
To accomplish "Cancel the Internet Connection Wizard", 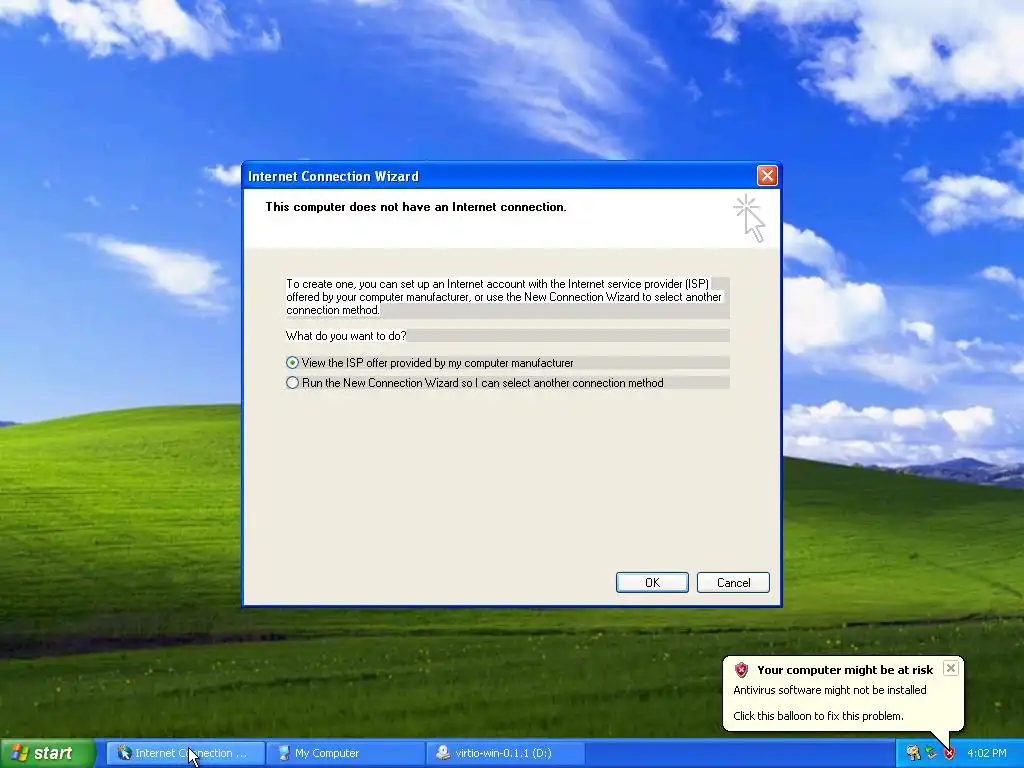I will coord(733,583).
